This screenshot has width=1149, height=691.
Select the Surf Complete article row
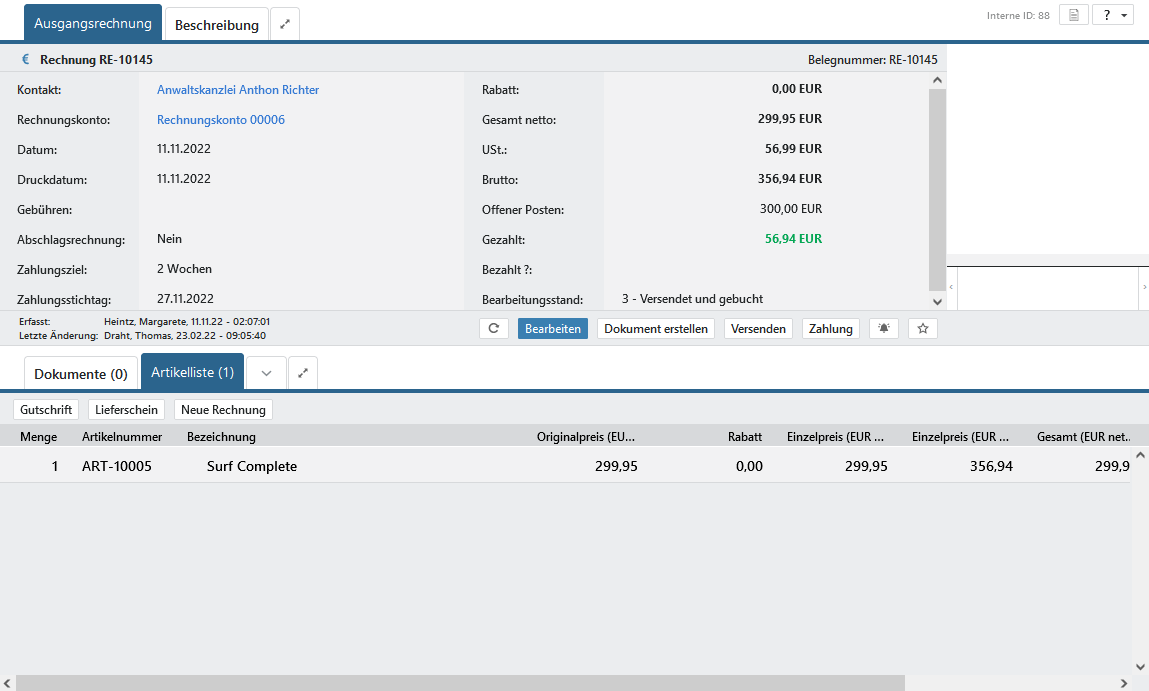pos(252,466)
